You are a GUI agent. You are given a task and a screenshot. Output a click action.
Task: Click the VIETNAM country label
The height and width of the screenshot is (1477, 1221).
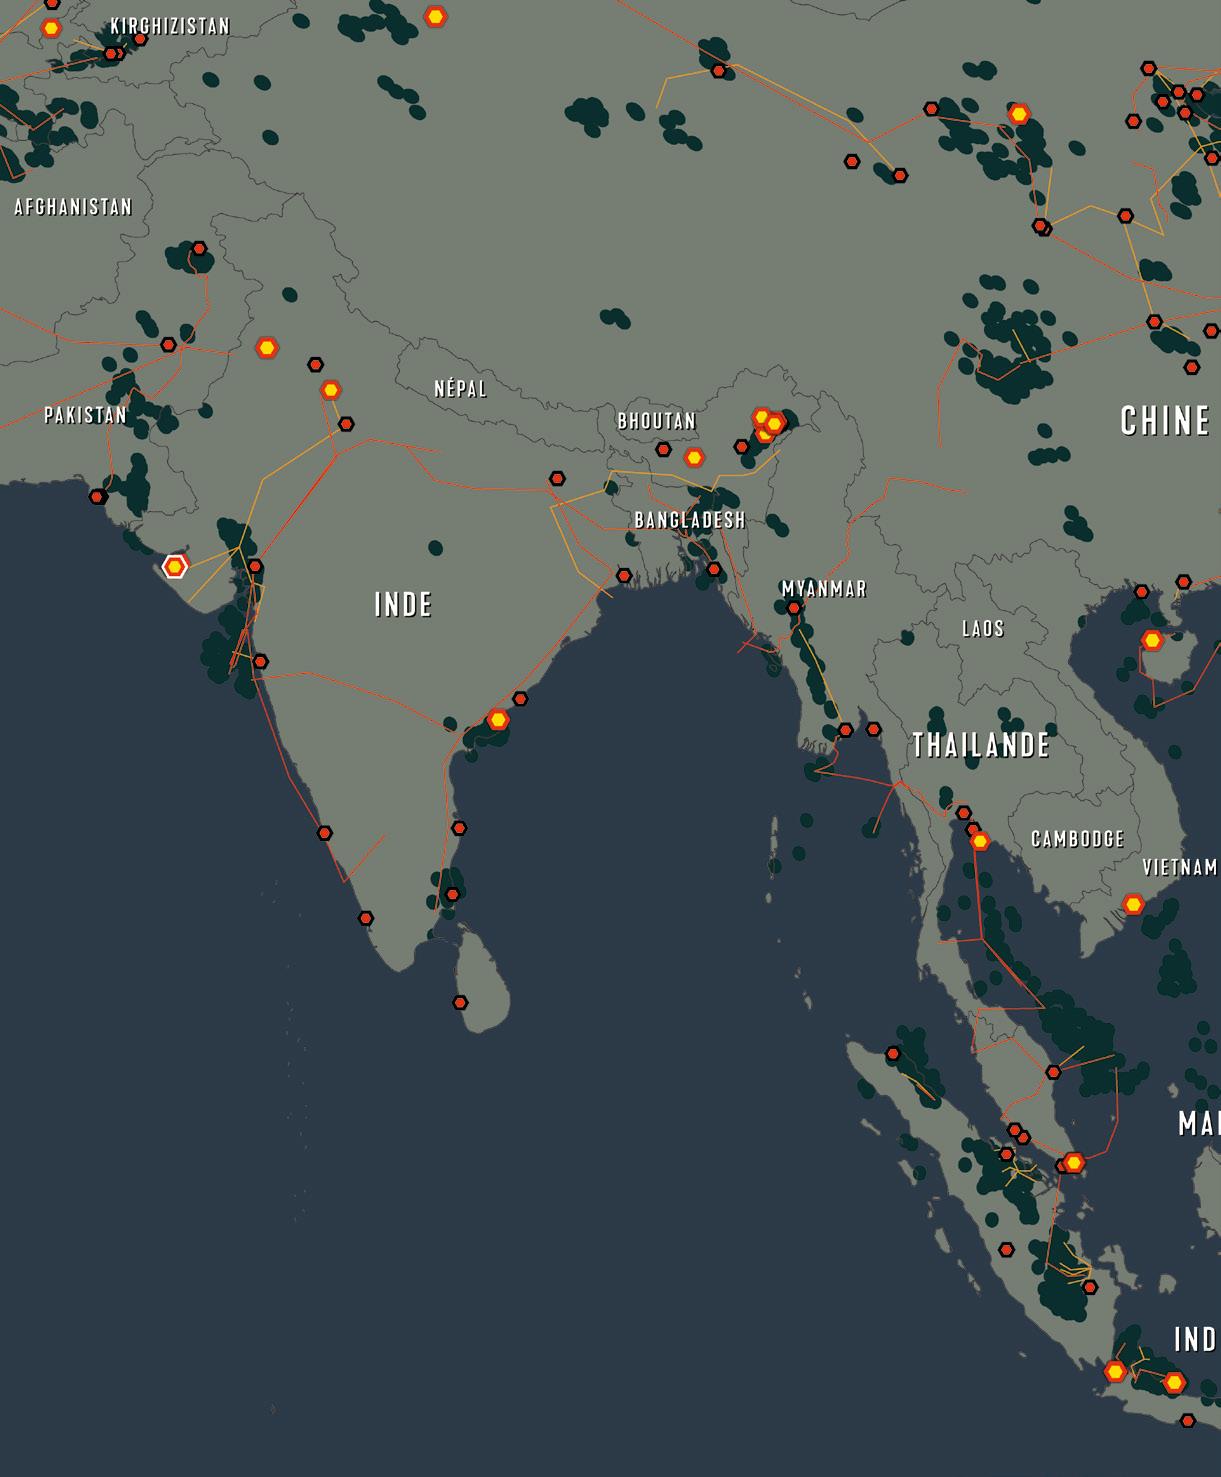1180,867
